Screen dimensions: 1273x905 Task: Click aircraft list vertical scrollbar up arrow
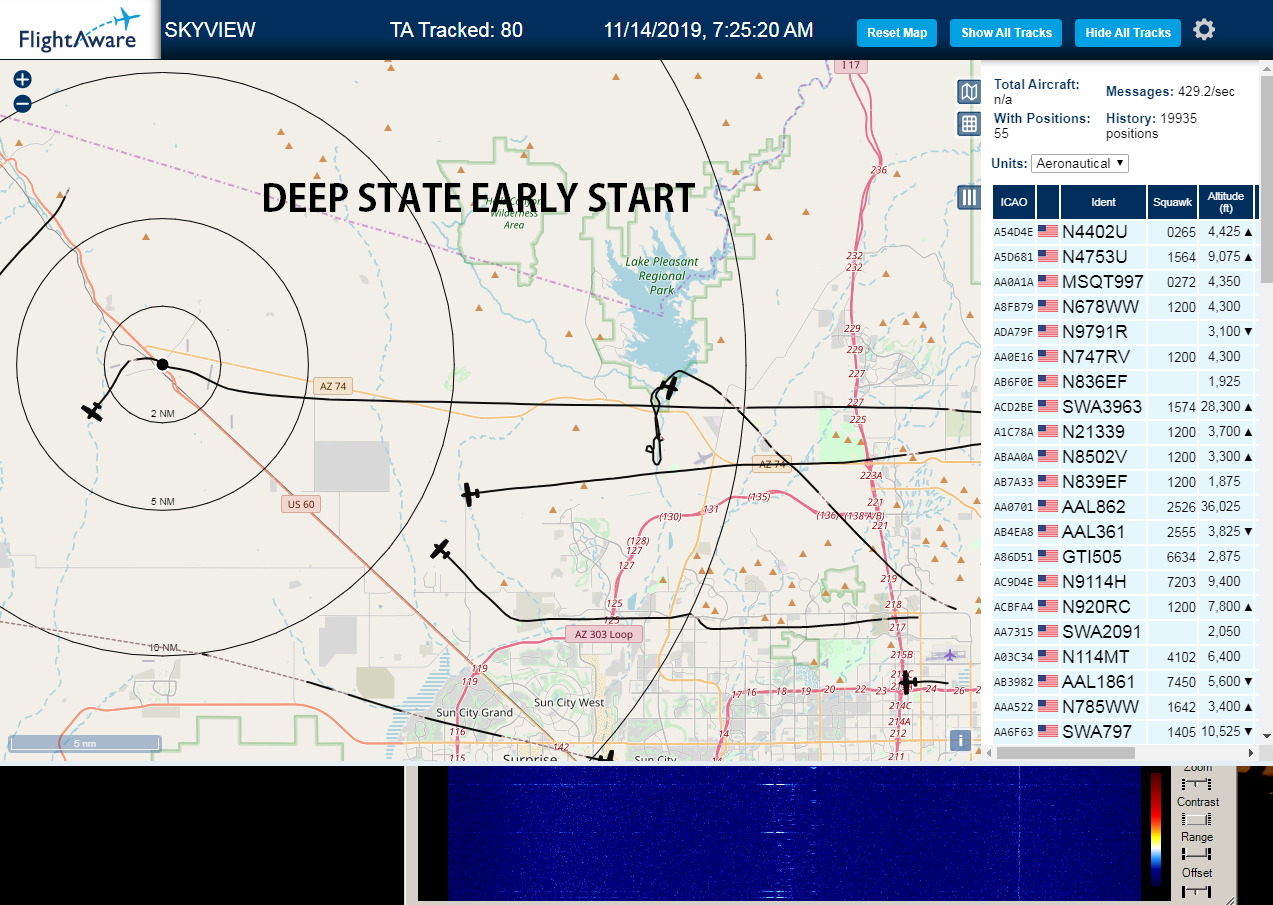[1266, 71]
